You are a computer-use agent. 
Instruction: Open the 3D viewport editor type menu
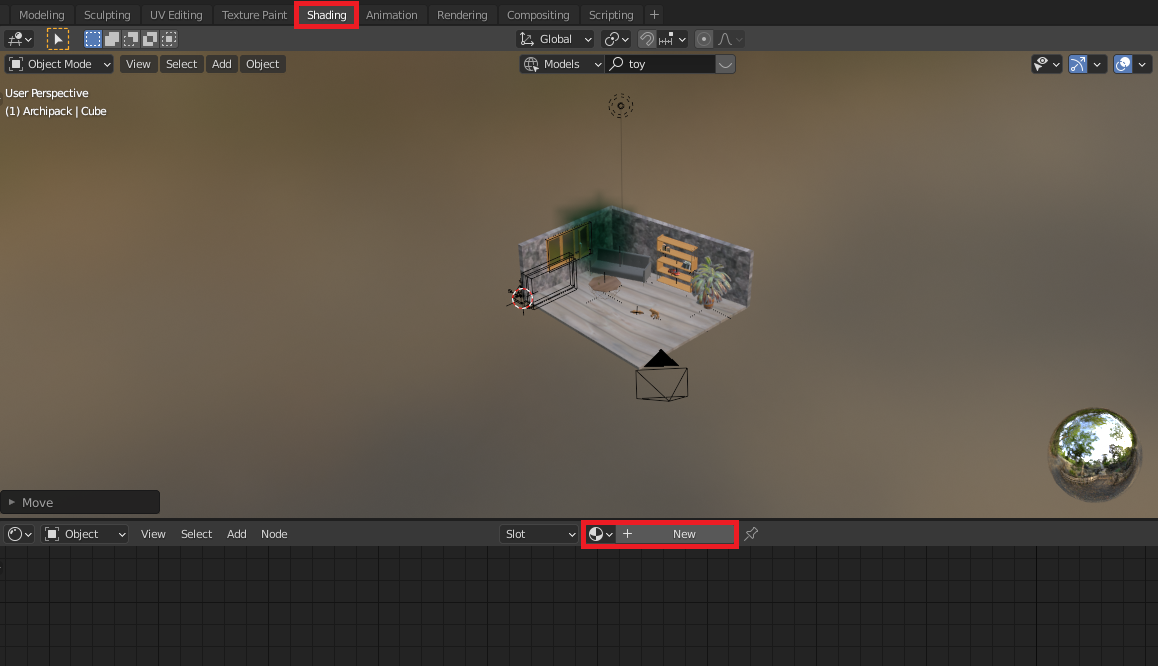[19, 39]
